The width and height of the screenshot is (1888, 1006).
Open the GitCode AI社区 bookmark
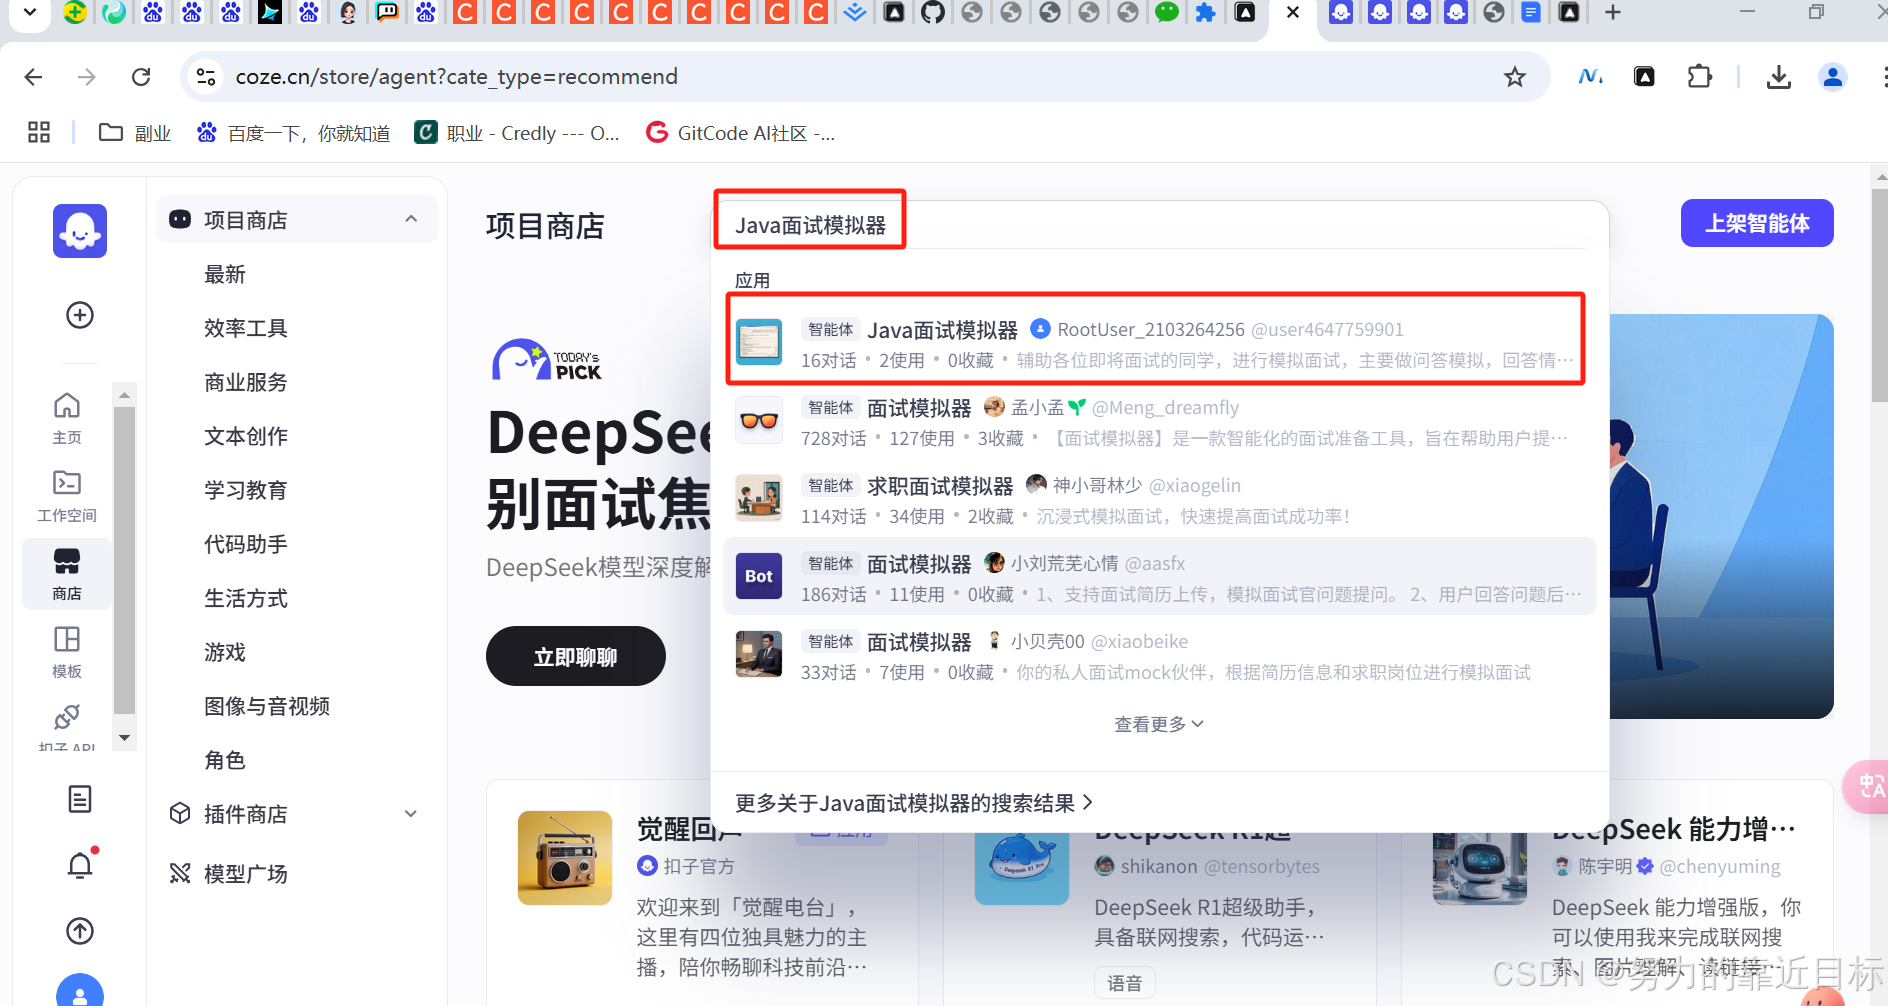(x=741, y=133)
